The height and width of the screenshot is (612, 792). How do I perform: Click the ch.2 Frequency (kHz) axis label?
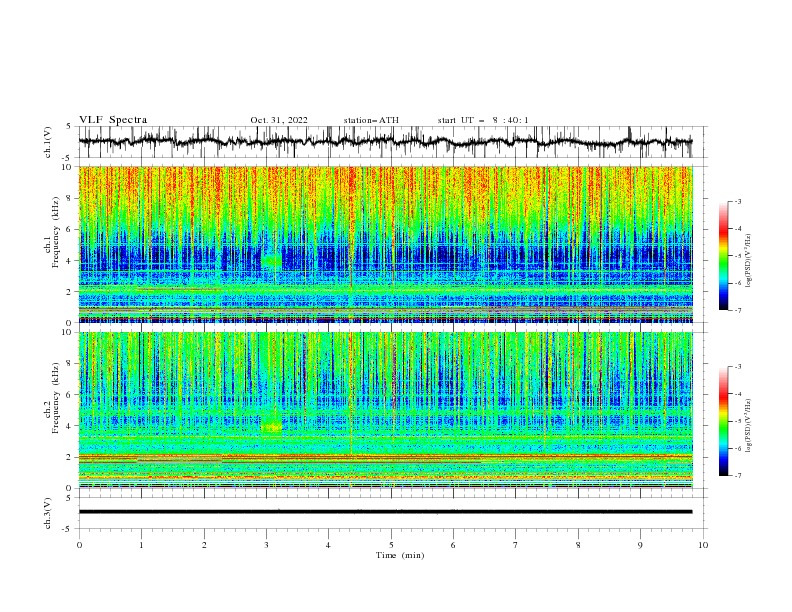[x=52, y=397]
